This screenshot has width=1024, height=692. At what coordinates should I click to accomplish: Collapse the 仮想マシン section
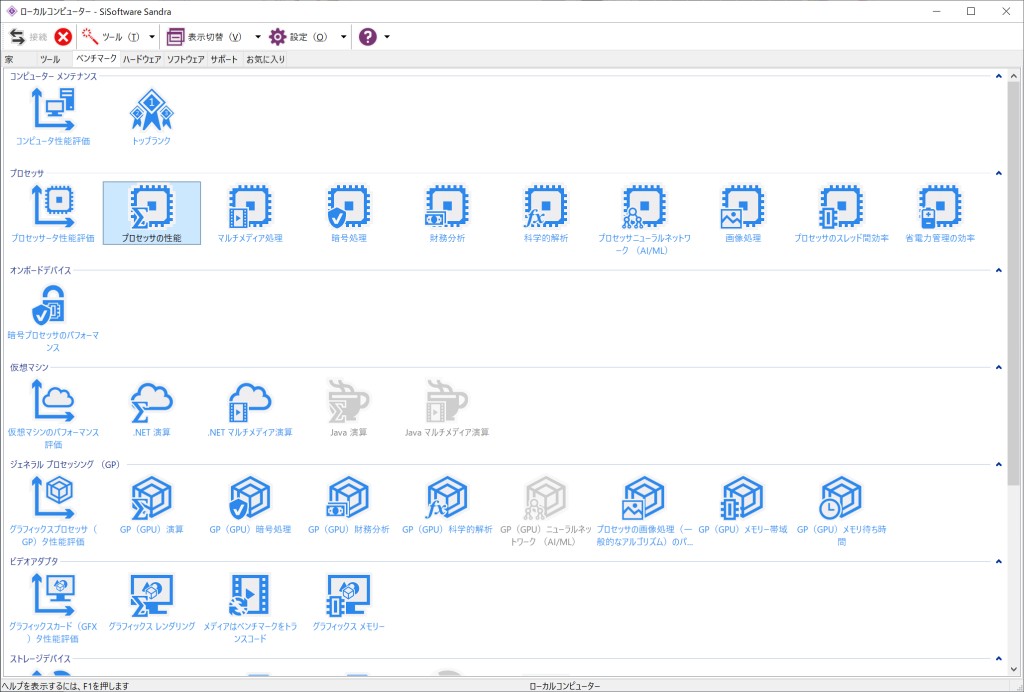[997, 367]
